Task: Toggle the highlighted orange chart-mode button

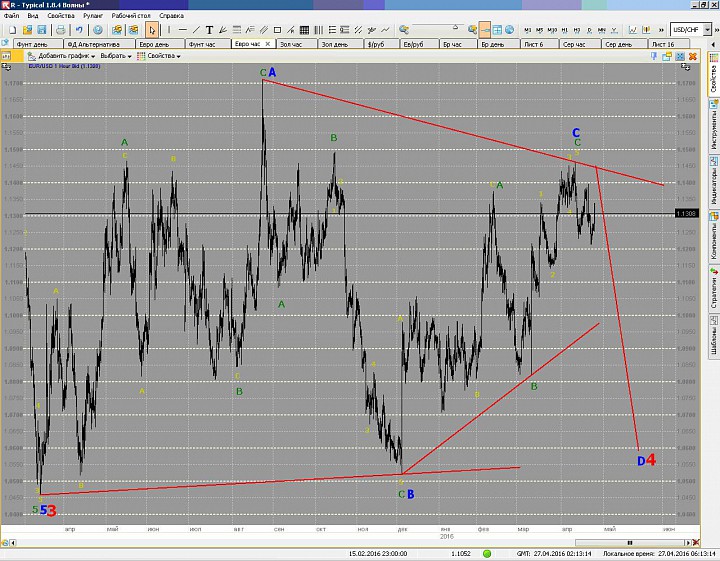Action: pos(485,30)
